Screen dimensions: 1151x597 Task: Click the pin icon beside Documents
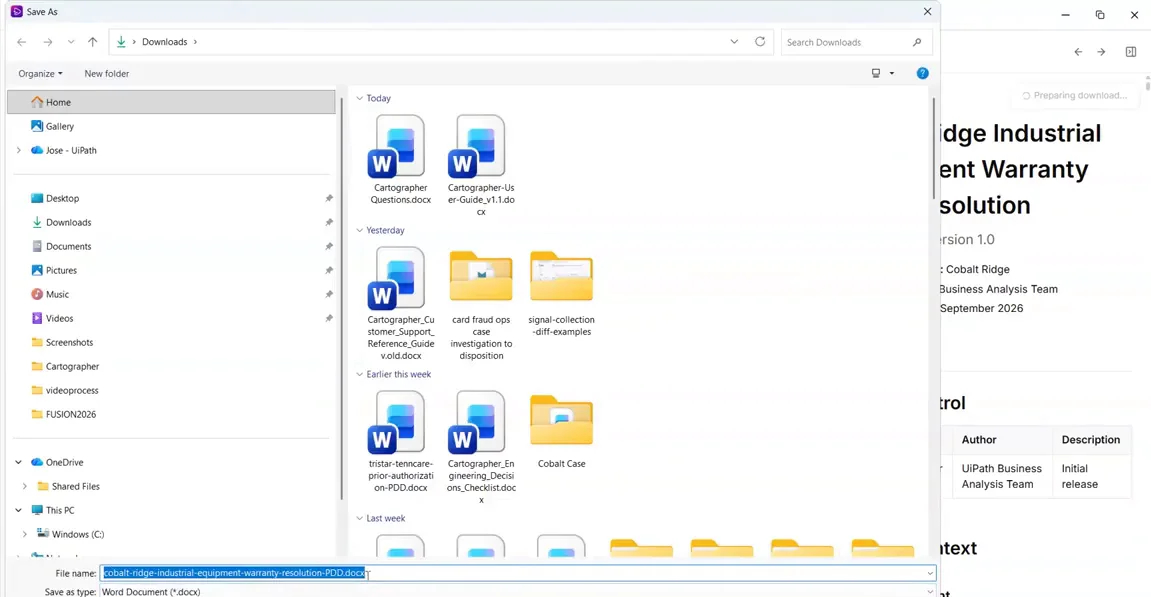click(x=329, y=247)
